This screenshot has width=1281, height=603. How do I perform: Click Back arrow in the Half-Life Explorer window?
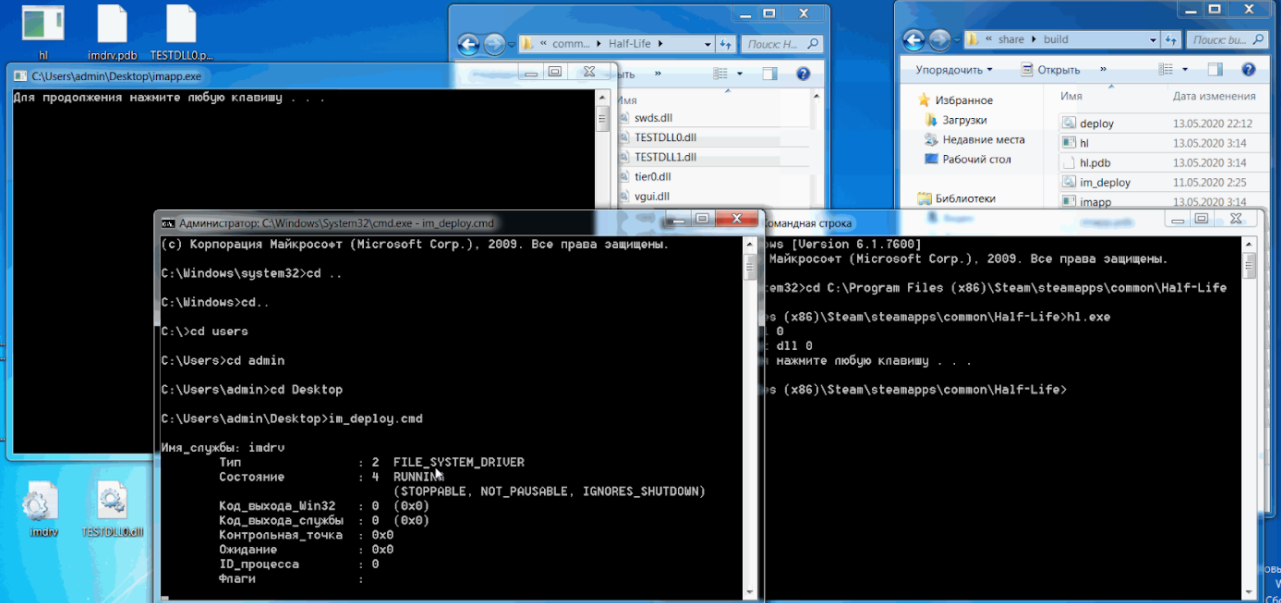[x=468, y=44]
